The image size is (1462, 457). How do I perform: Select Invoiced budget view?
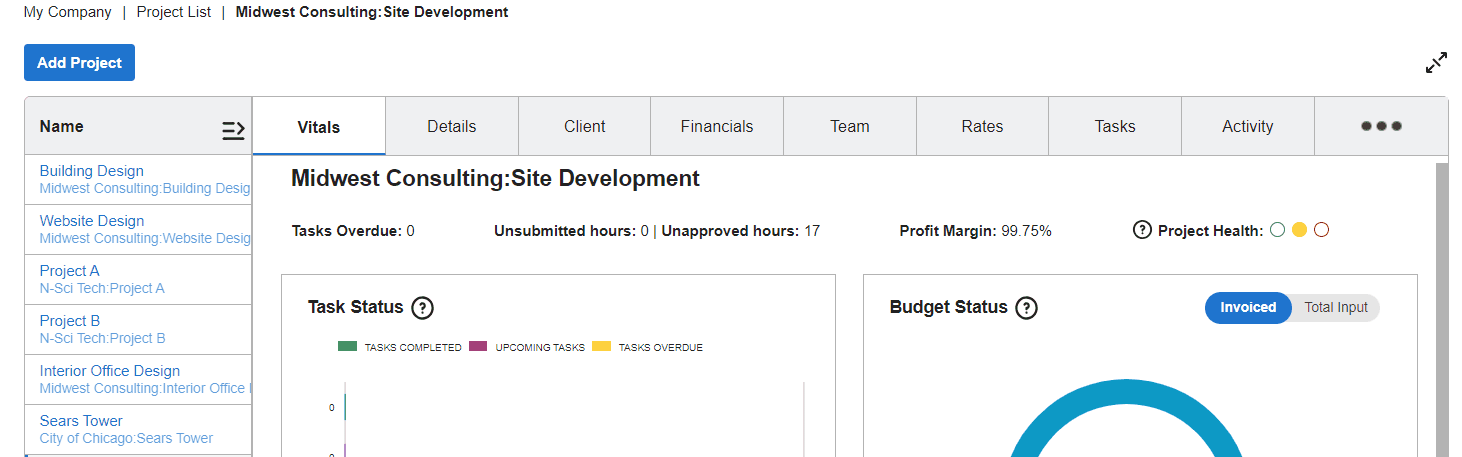pyautogui.click(x=1247, y=308)
